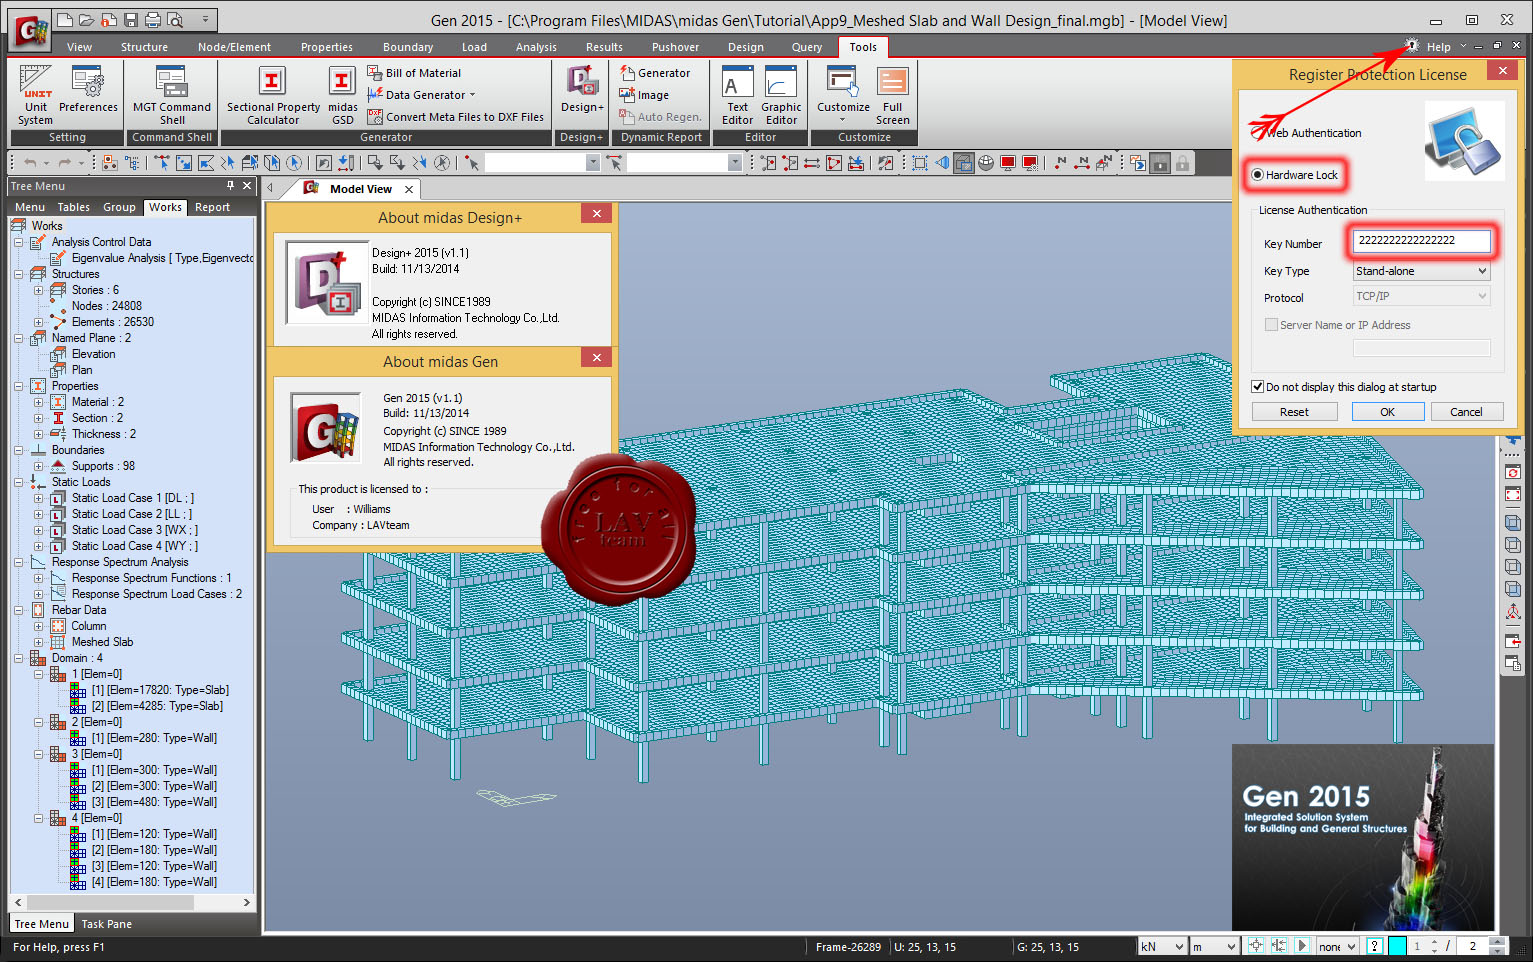
Task: Open the 'none' dropdown in status bar
Action: 1337,946
